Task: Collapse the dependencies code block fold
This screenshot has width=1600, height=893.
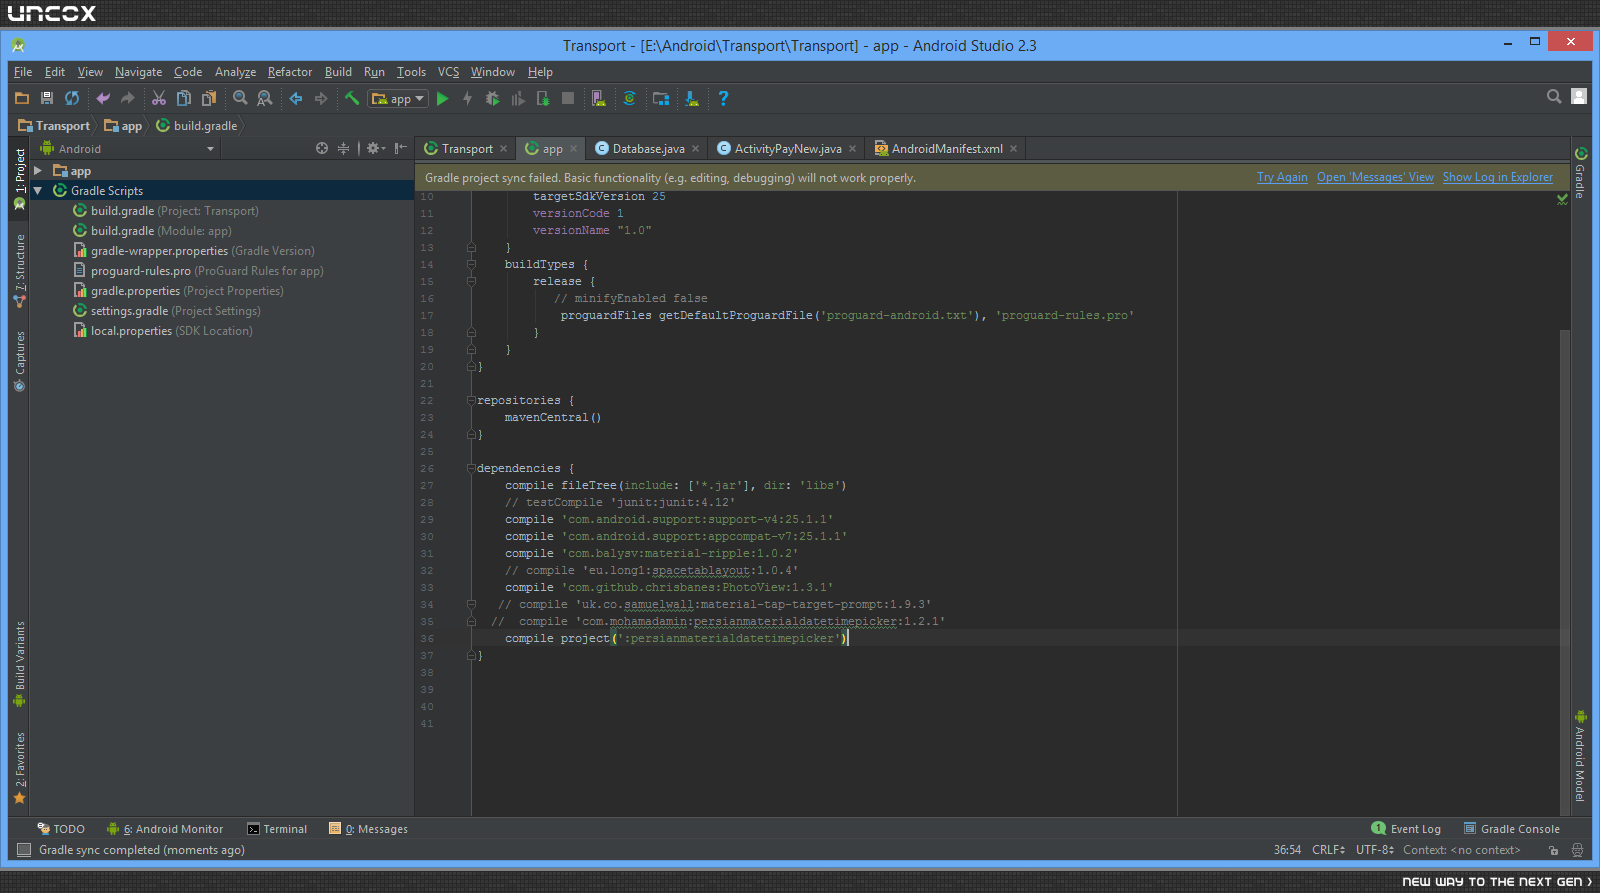Action: point(471,468)
